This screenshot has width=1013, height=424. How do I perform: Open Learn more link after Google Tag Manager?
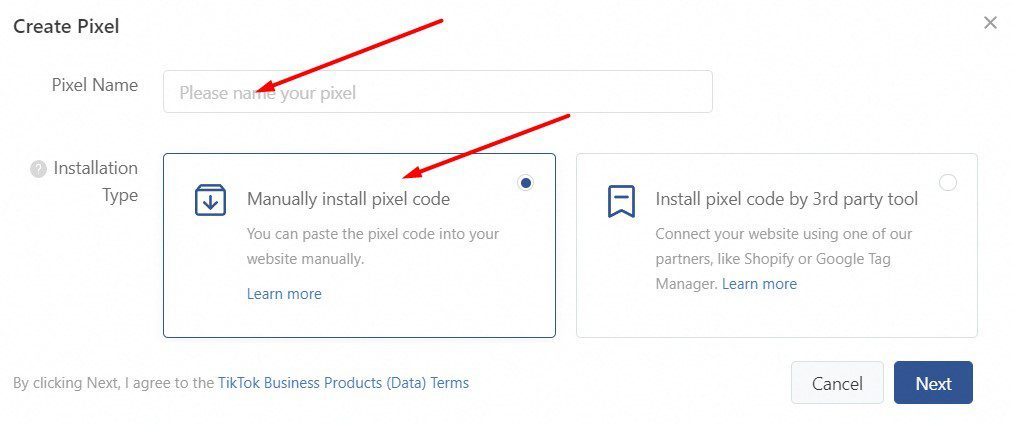(759, 284)
